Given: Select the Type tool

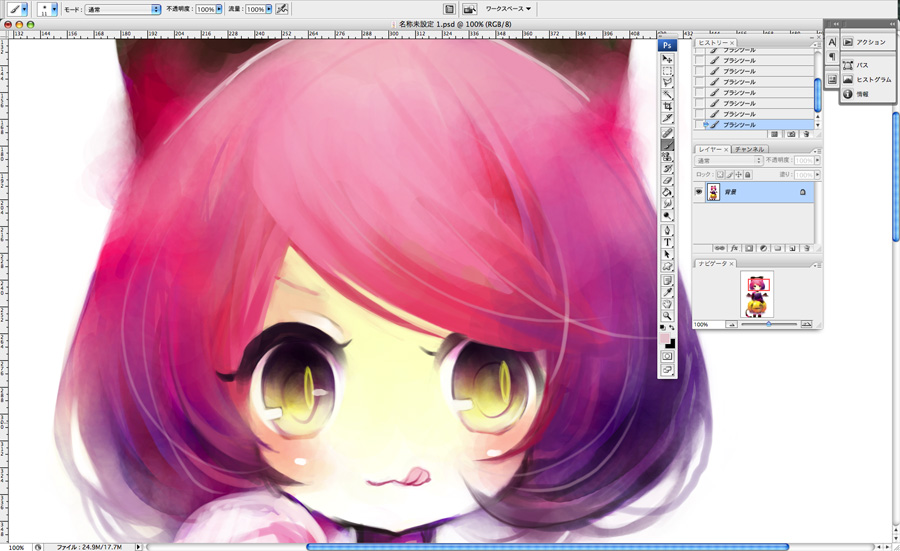Looking at the screenshot, I should pyautogui.click(x=667, y=242).
